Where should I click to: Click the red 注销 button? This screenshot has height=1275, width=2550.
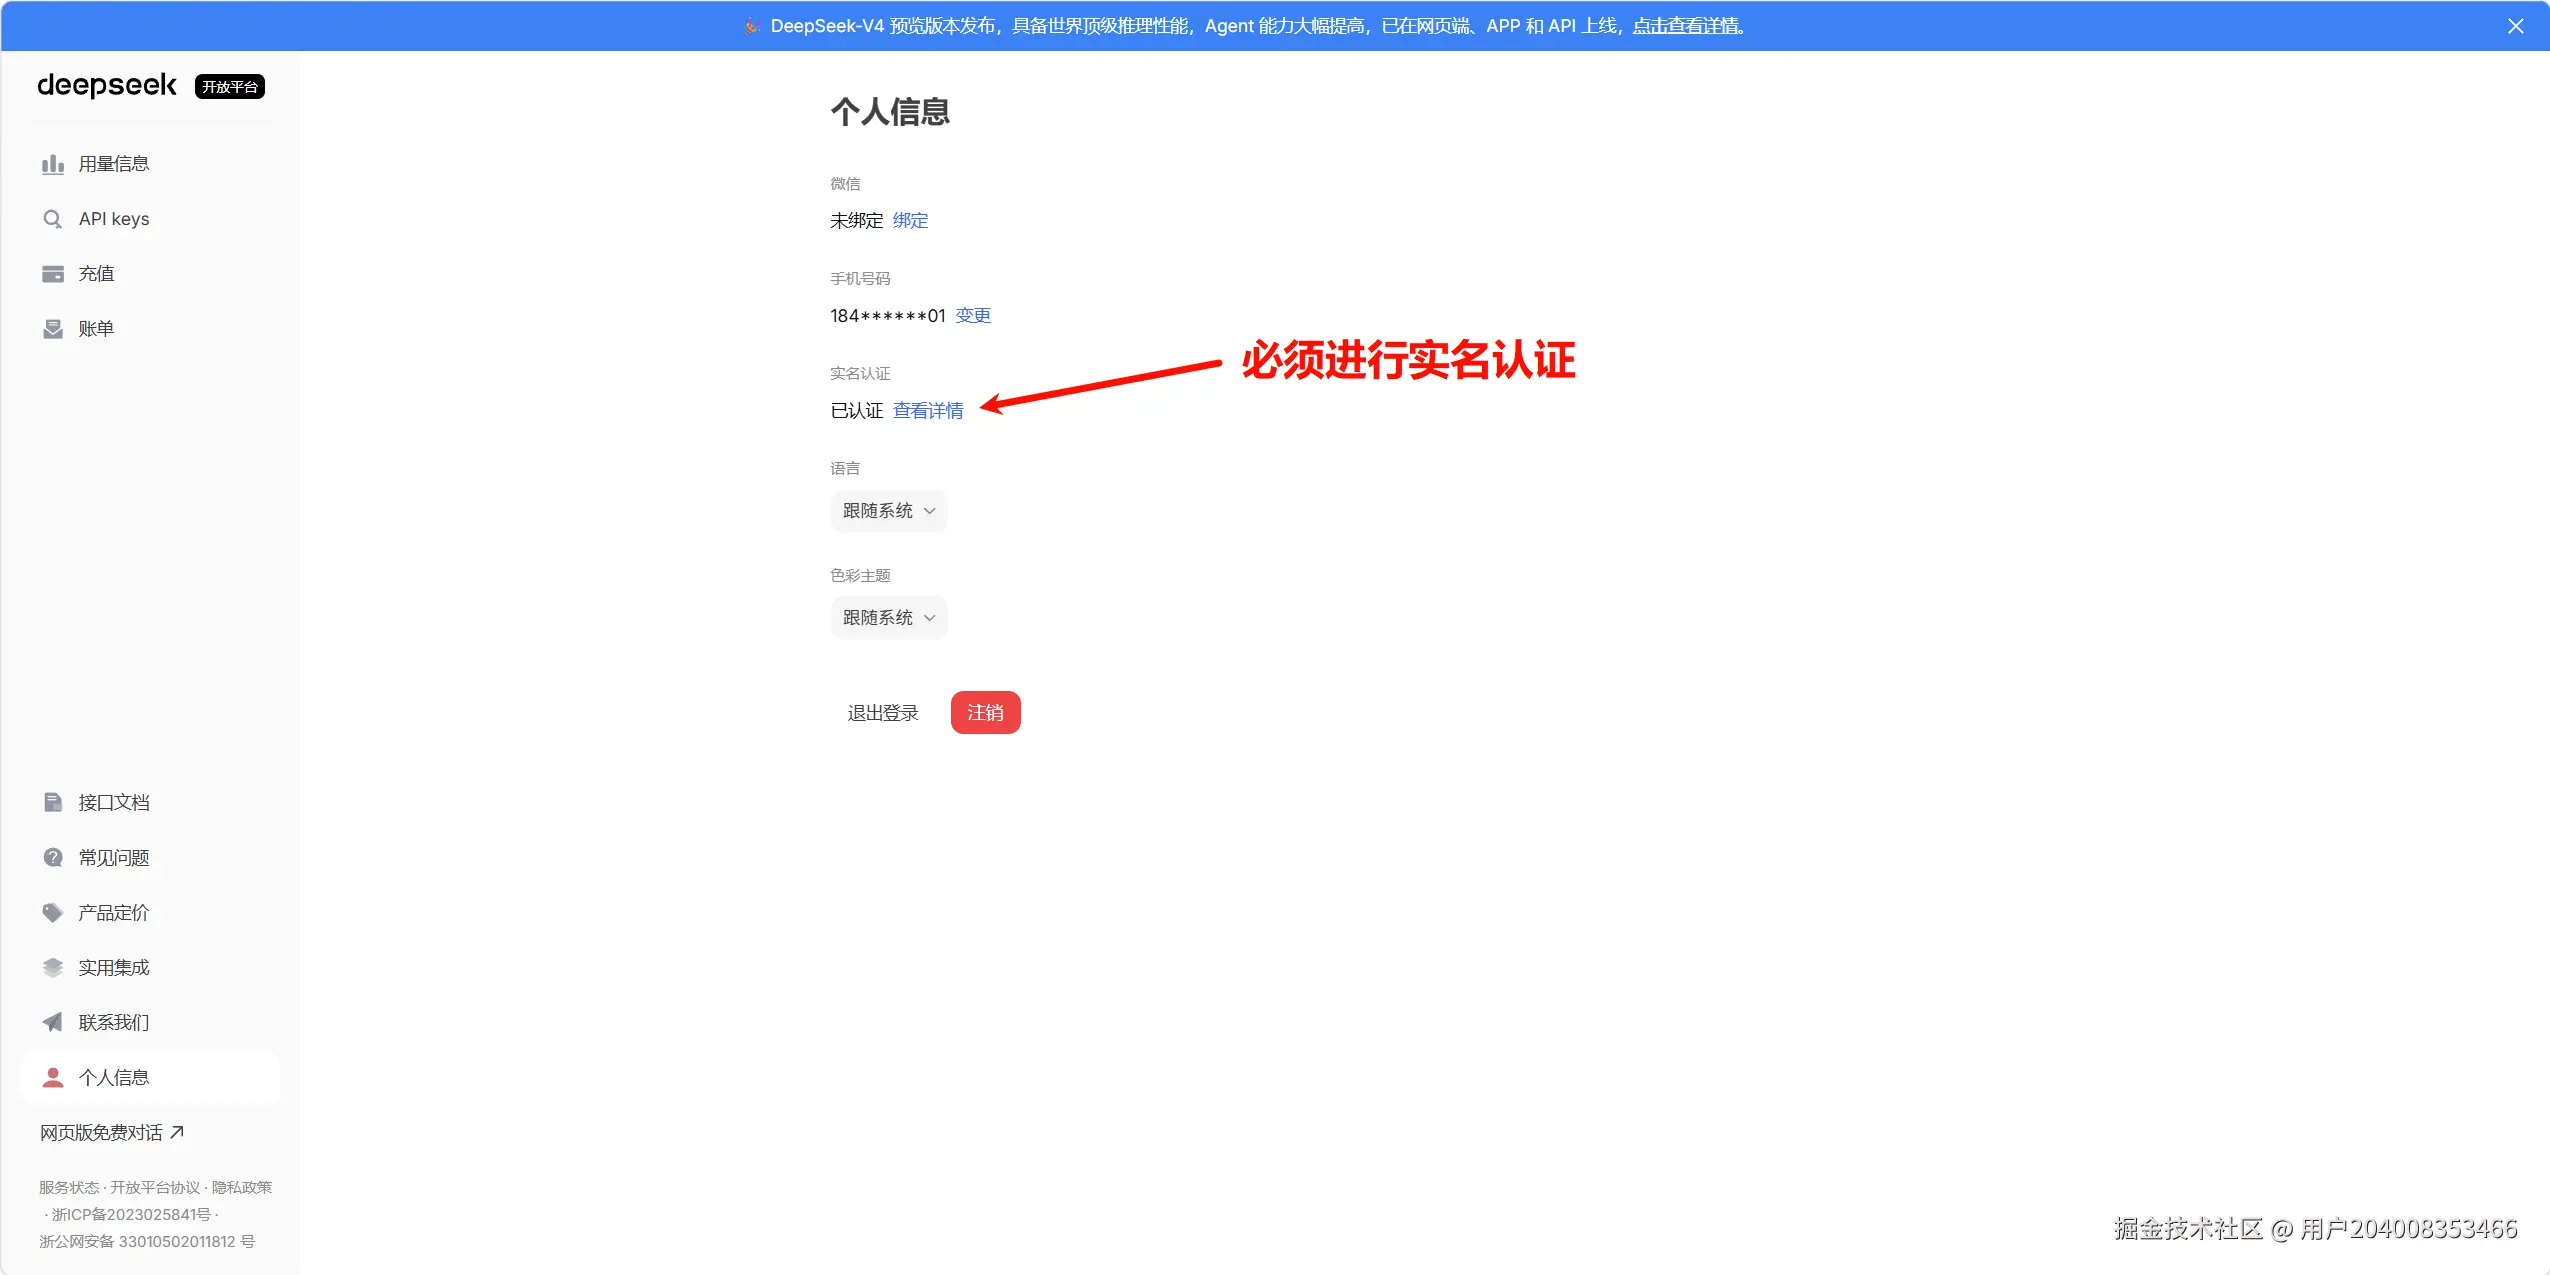985,712
